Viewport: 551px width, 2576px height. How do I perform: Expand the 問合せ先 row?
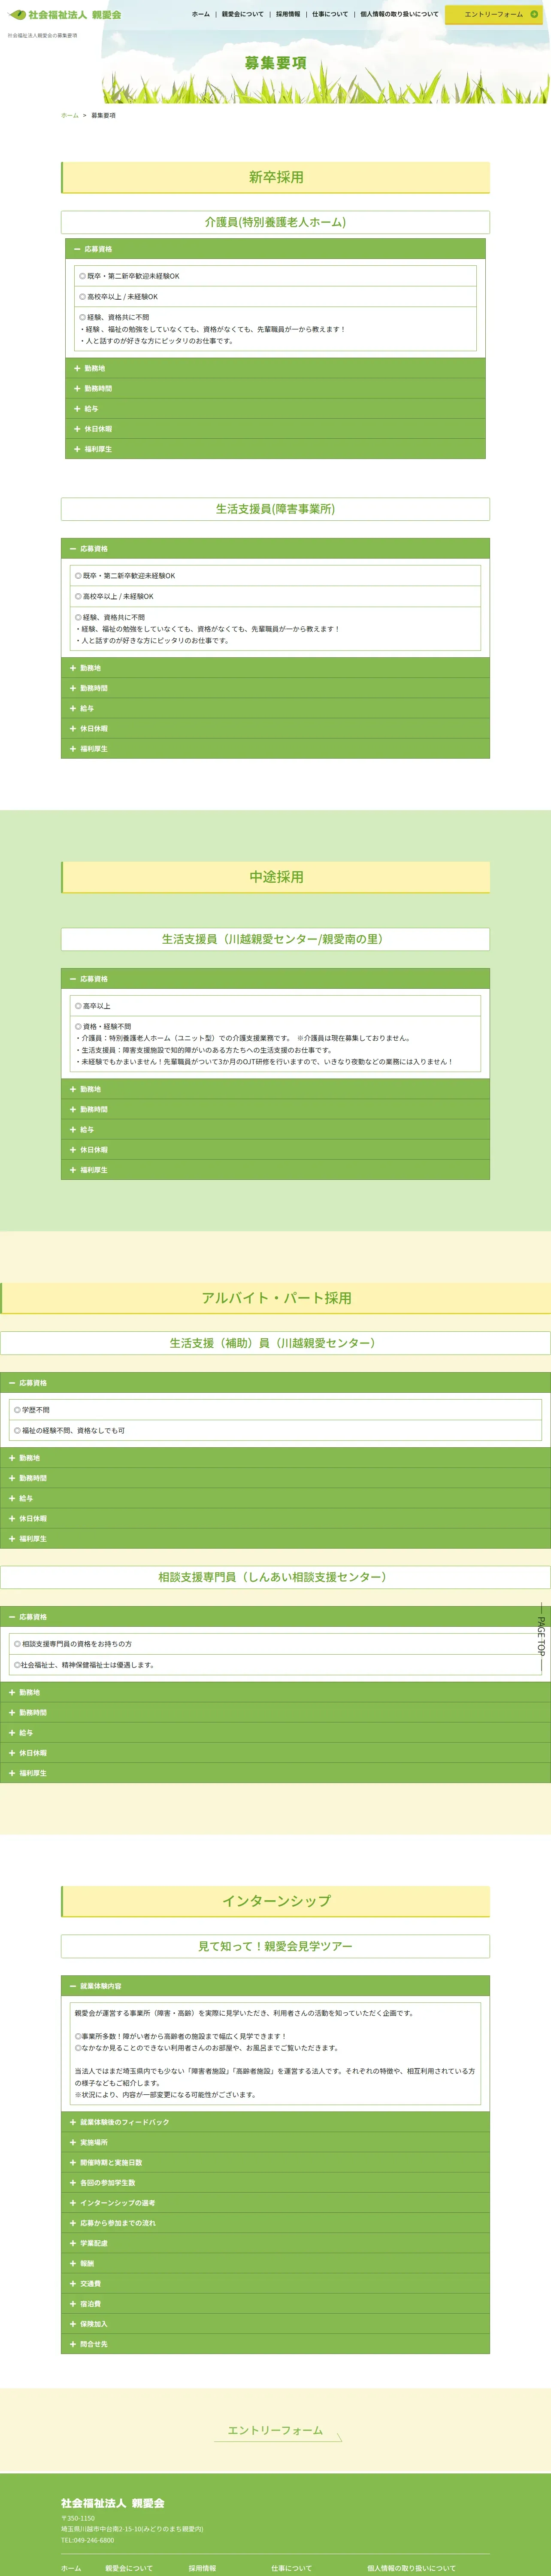point(275,2344)
